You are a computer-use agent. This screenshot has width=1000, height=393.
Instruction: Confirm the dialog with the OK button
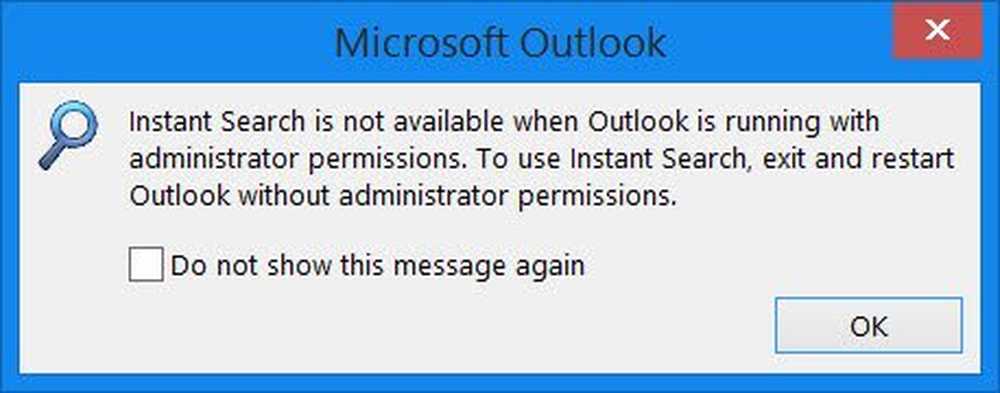[869, 325]
